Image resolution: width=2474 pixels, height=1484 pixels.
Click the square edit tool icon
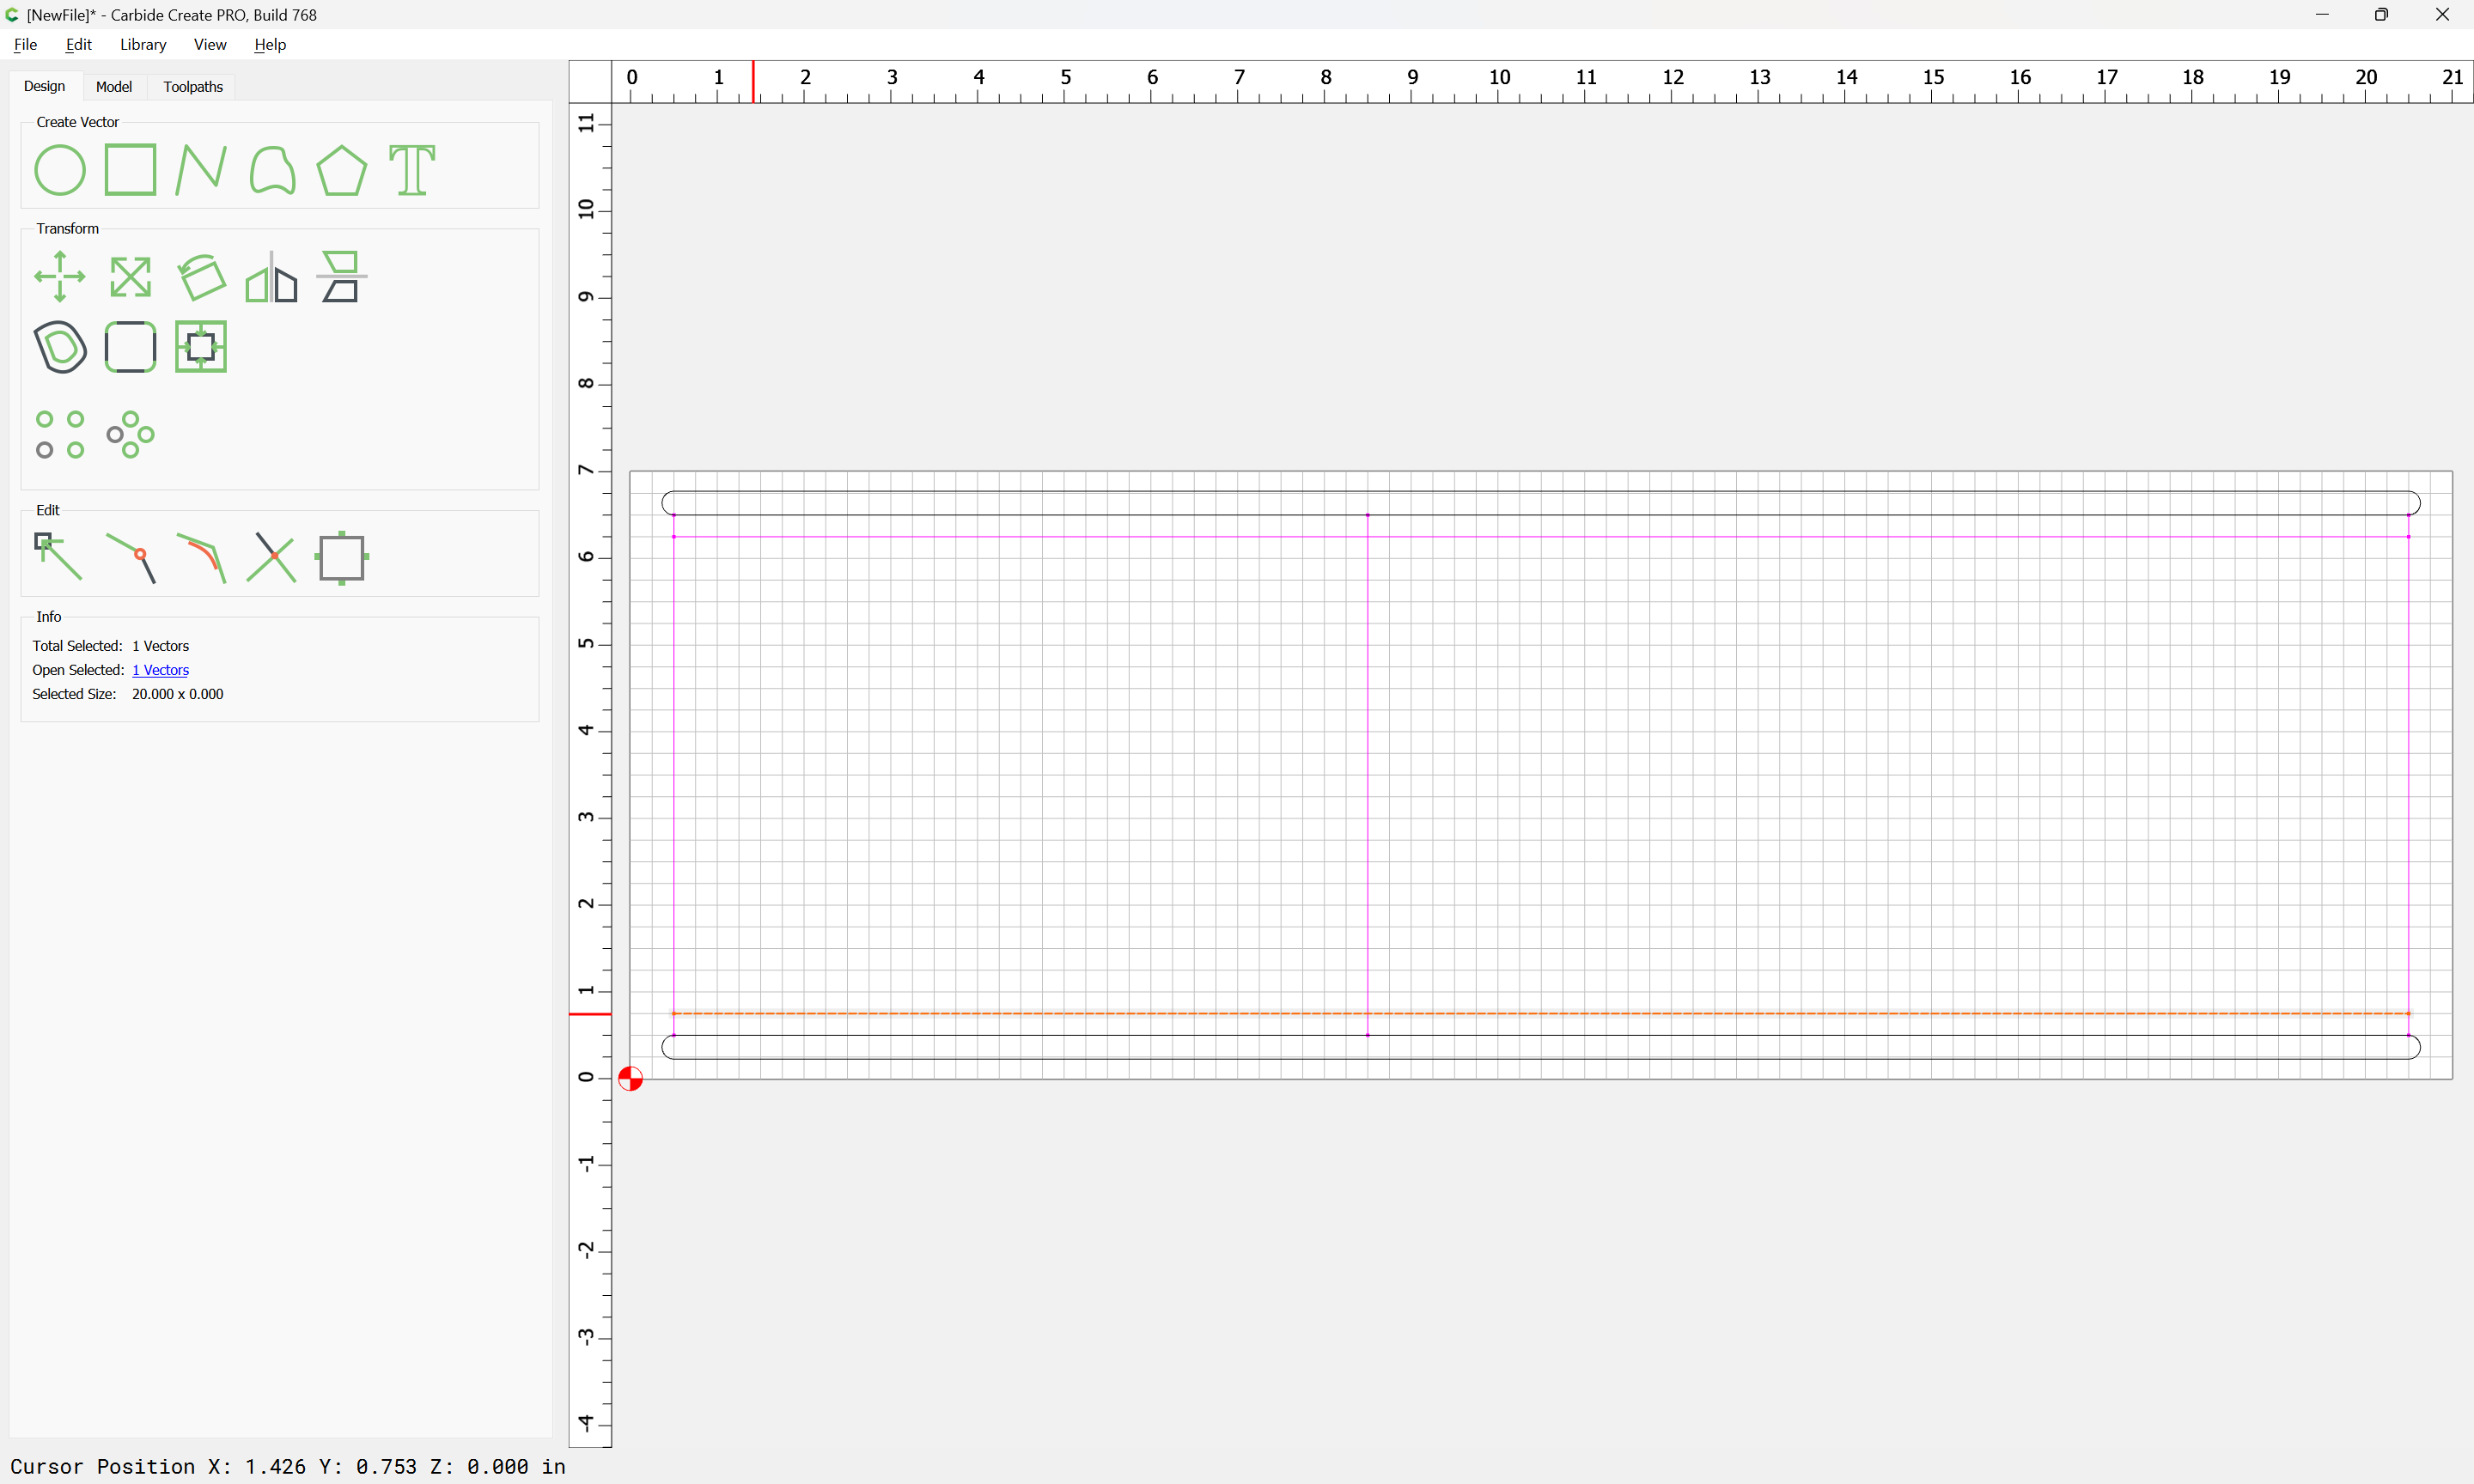point(342,558)
